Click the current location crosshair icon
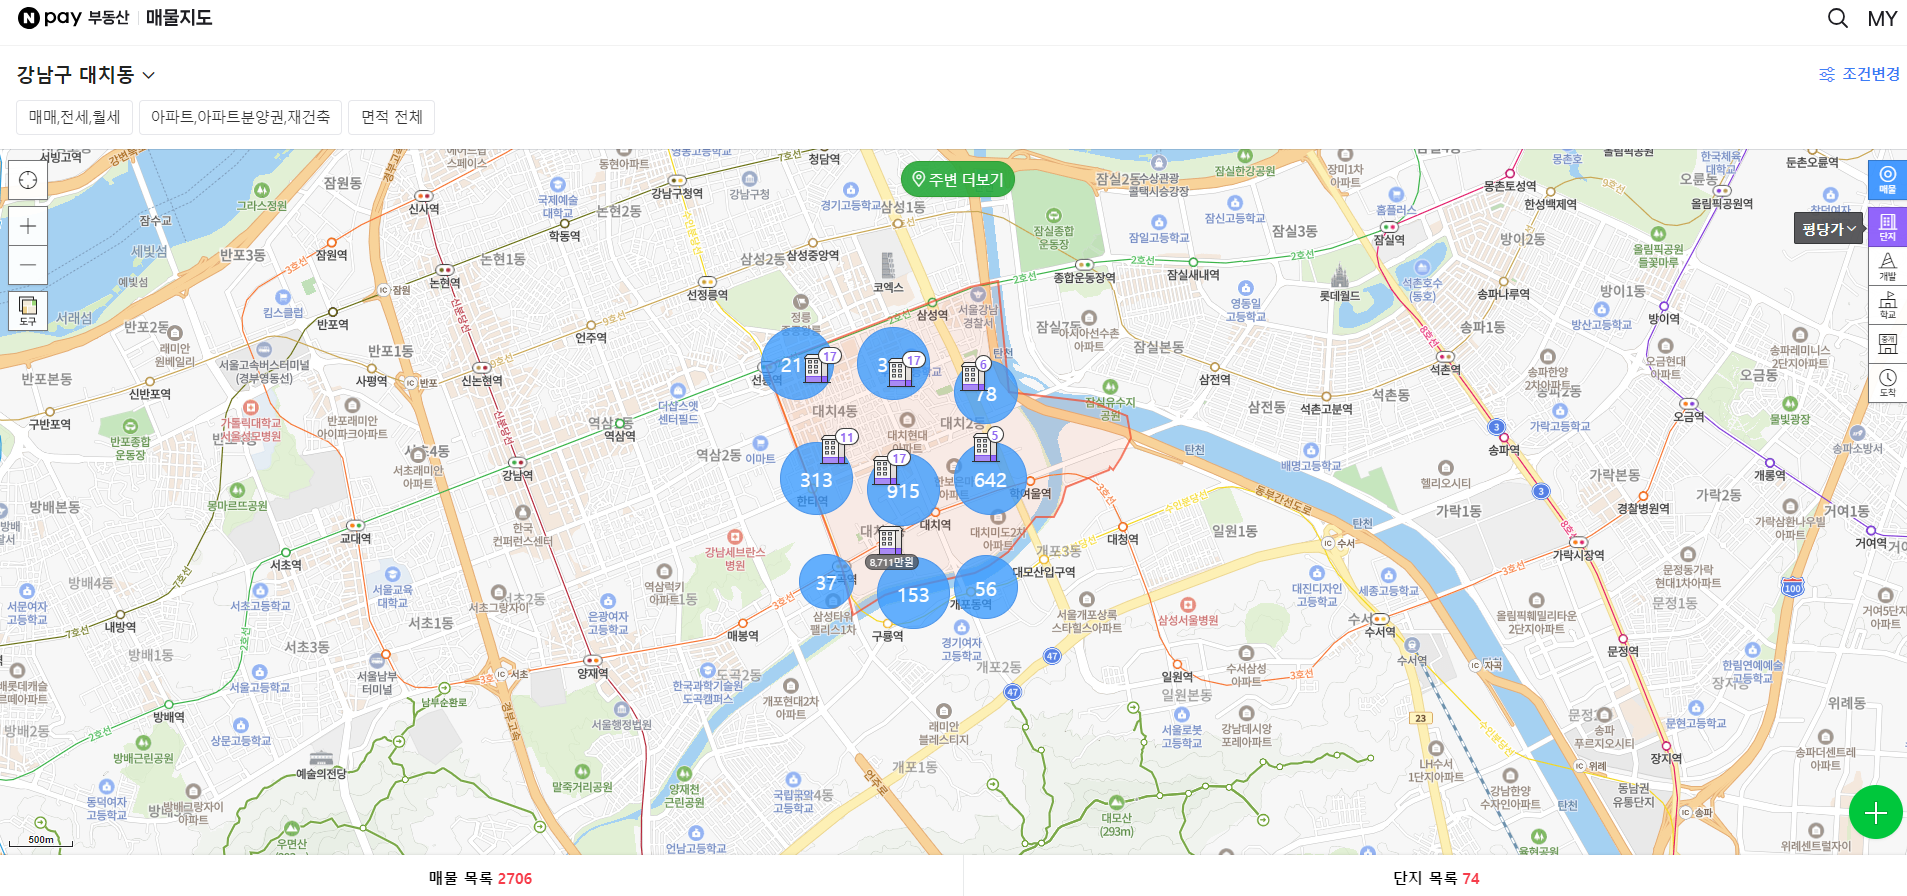The height and width of the screenshot is (896, 1907). (x=28, y=180)
